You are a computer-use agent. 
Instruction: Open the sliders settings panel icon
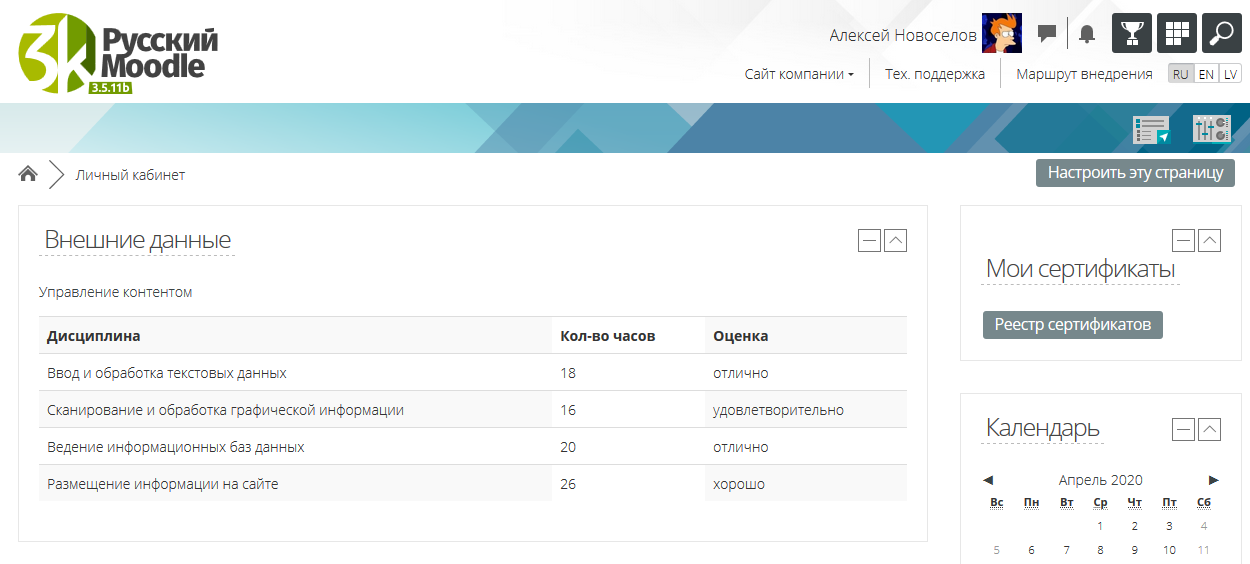pyautogui.click(x=1211, y=129)
